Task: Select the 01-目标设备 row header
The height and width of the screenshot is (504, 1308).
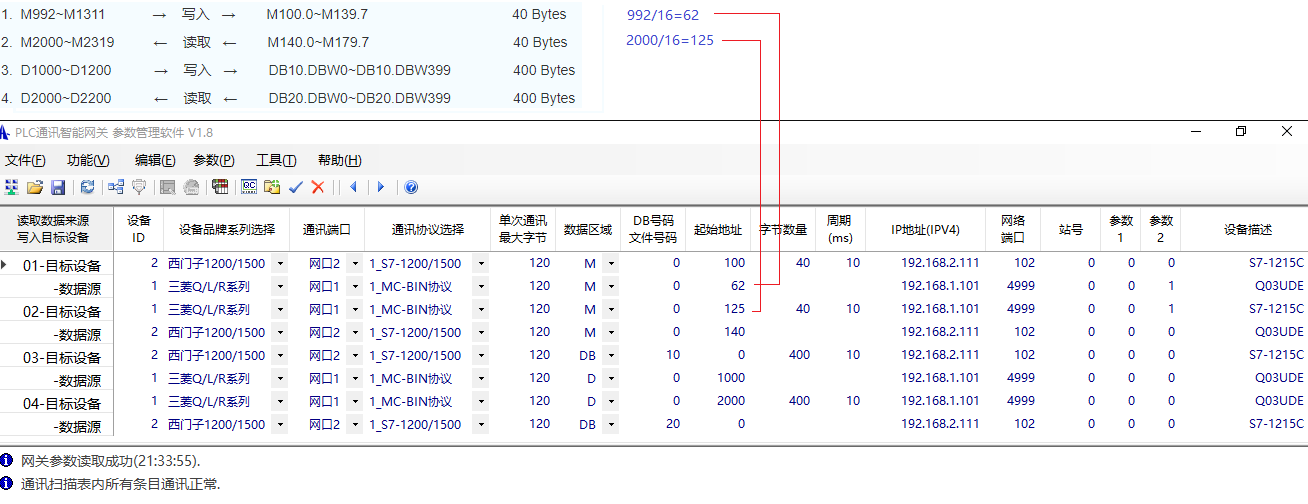Action: pos(62,265)
